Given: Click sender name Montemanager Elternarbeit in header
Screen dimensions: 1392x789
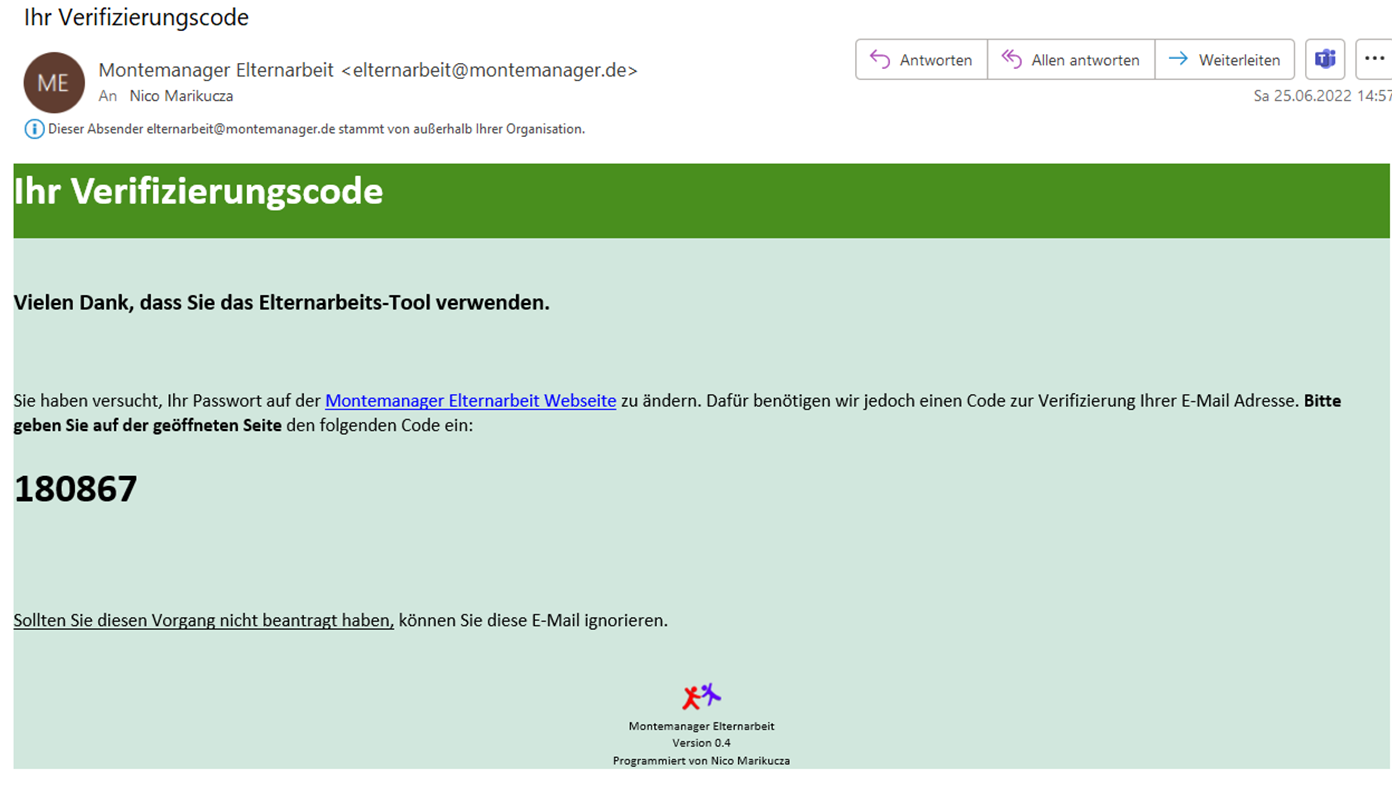Looking at the screenshot, I should tap(216, 70).
